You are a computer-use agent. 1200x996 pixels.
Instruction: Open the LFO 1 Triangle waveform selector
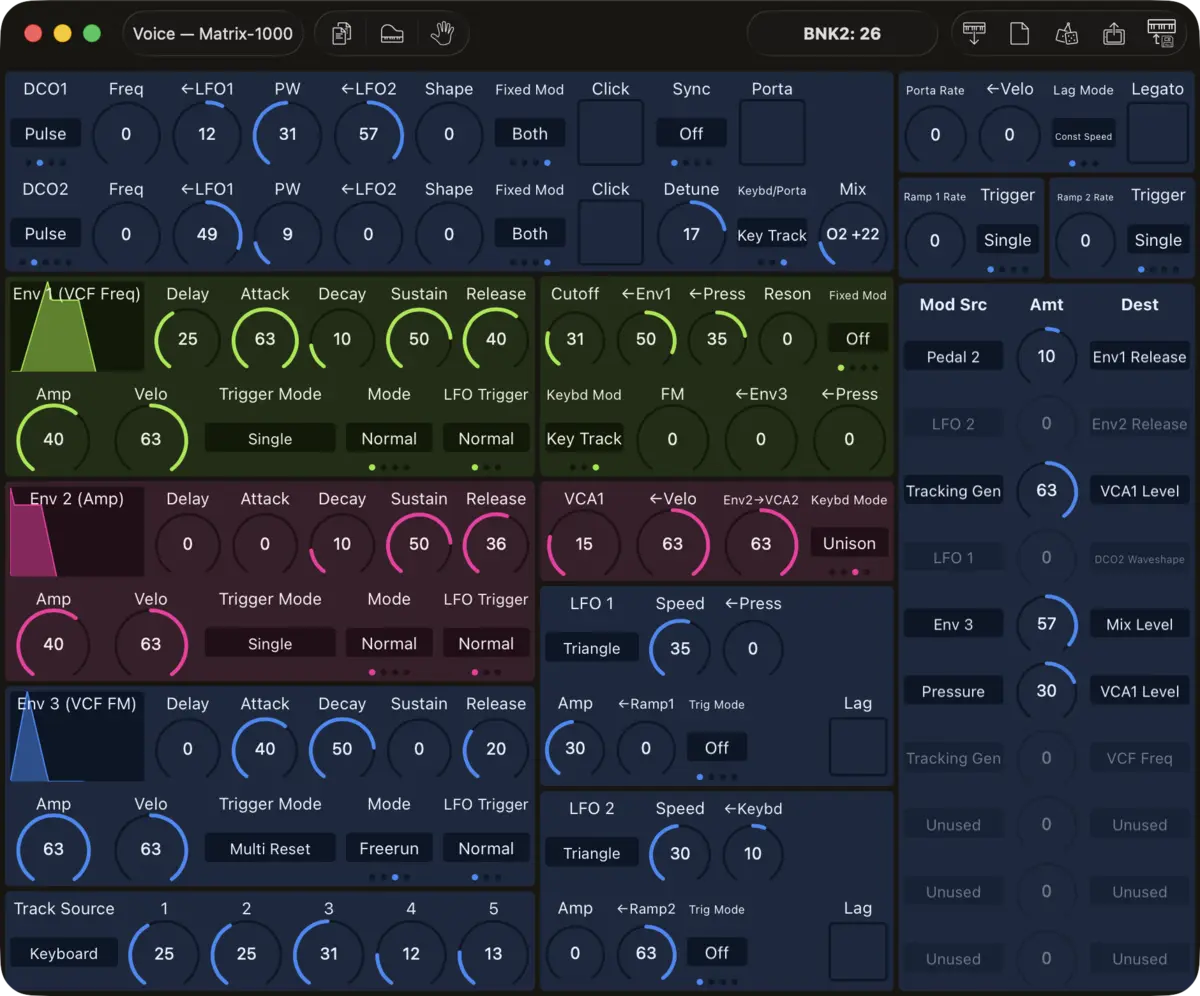click(592, 648)
